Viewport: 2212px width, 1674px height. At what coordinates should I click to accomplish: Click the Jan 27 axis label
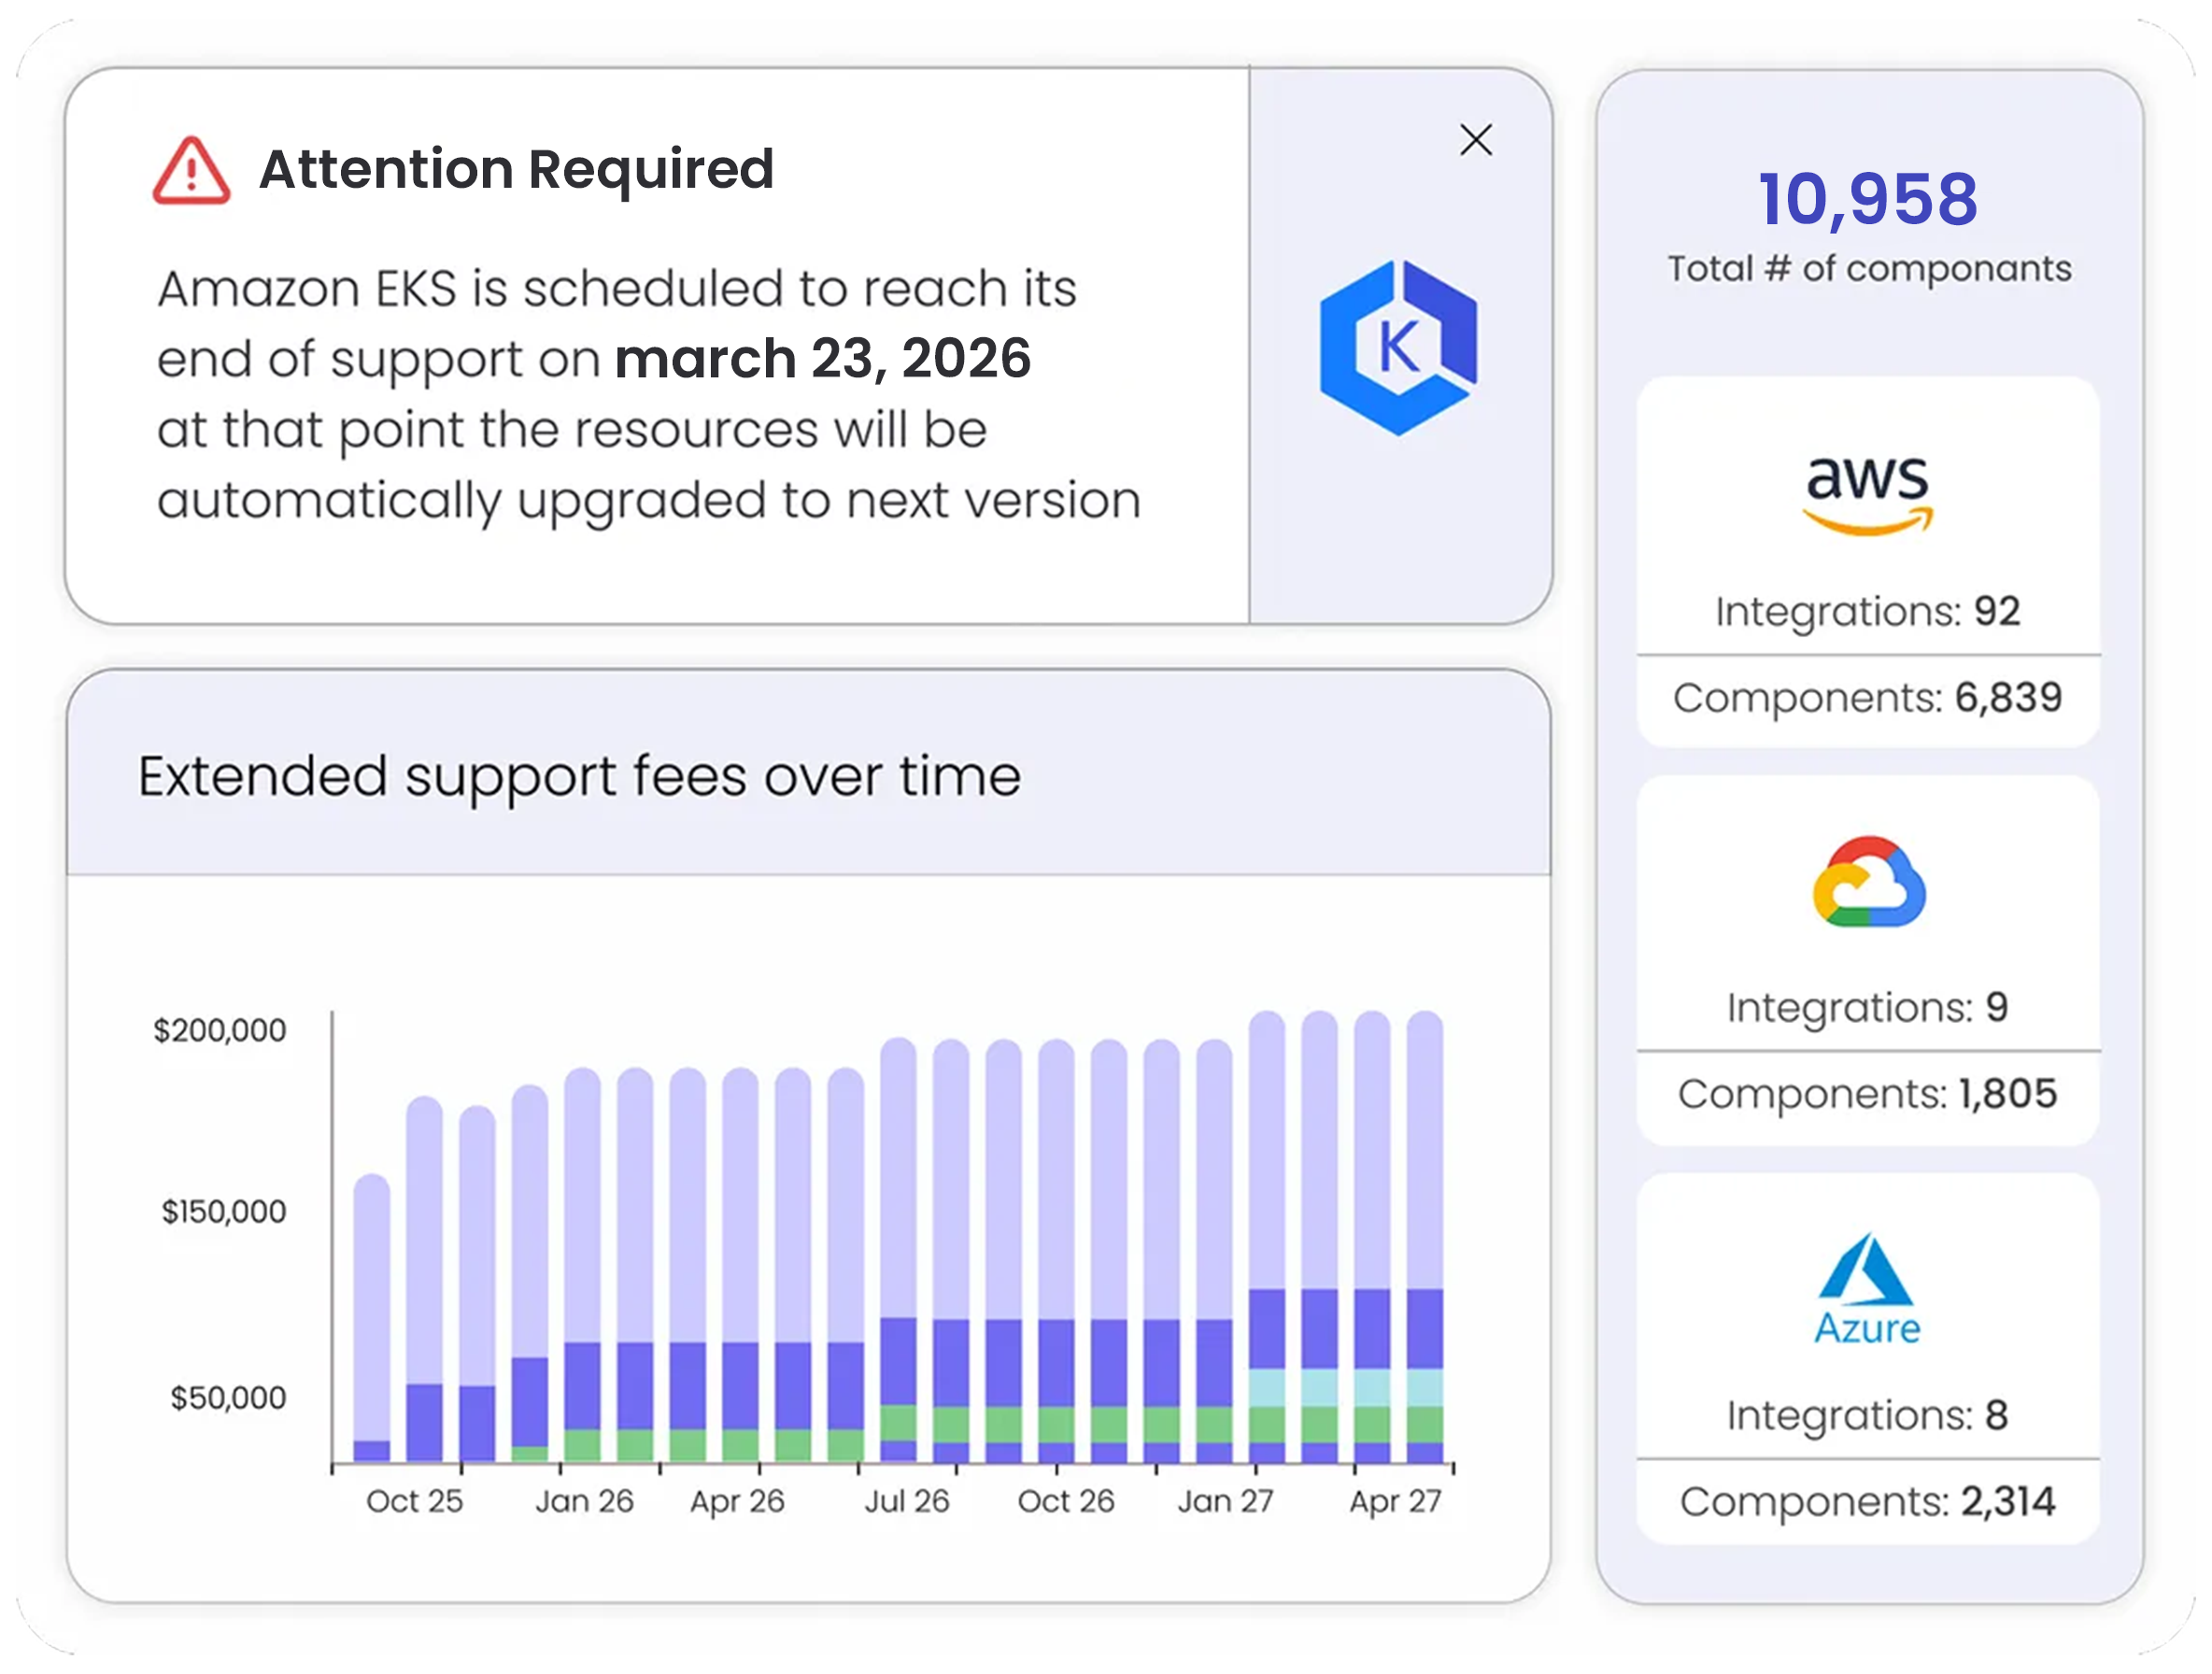1225,1501
